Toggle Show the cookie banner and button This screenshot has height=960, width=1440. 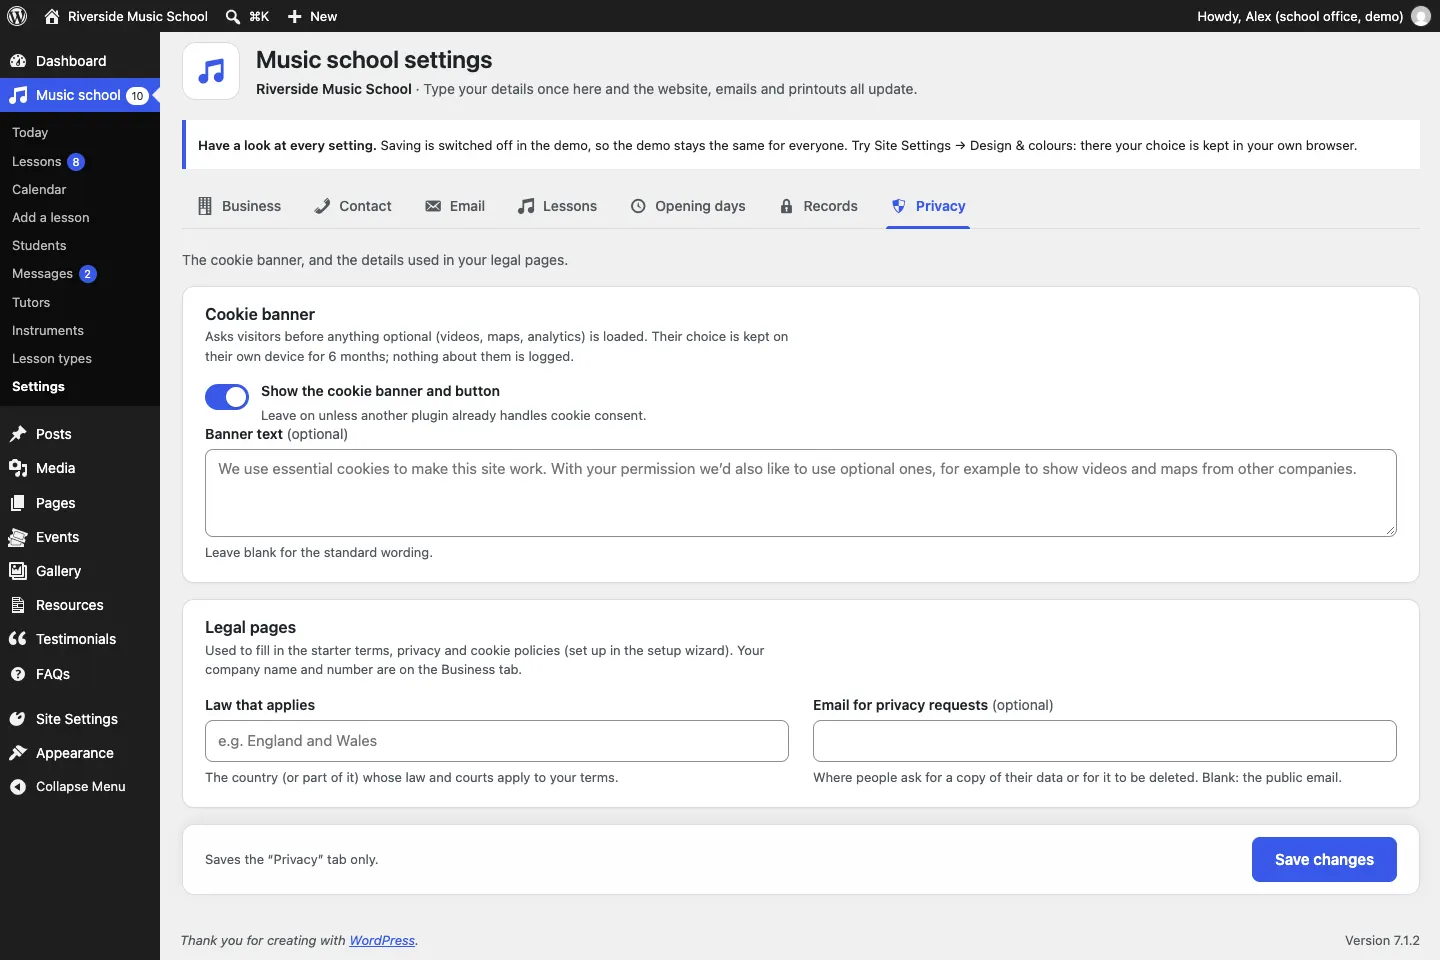pos(227,397)
